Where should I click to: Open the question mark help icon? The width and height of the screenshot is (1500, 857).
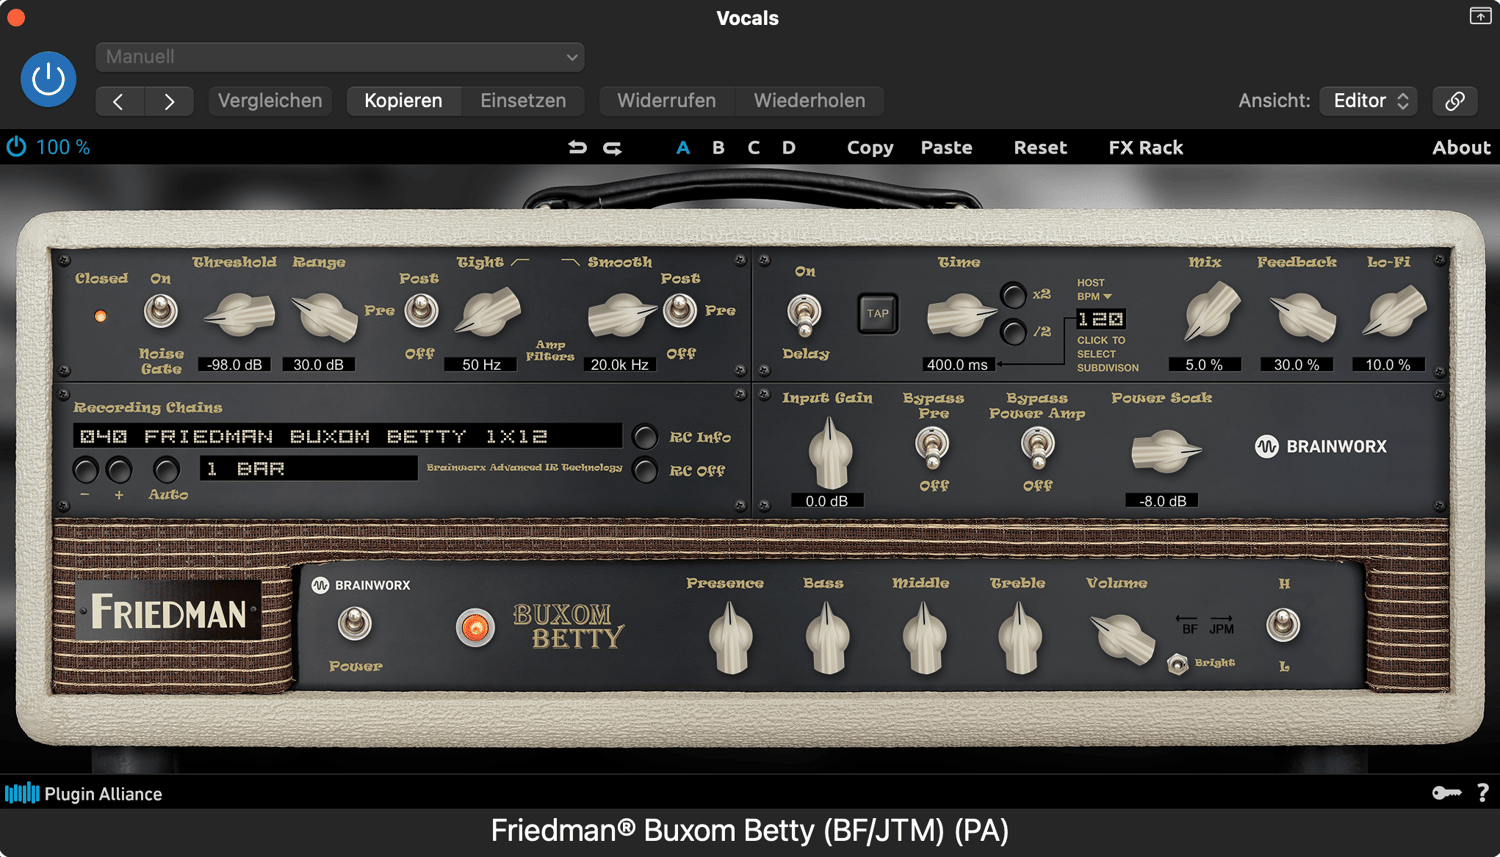tap(1483, 793)
